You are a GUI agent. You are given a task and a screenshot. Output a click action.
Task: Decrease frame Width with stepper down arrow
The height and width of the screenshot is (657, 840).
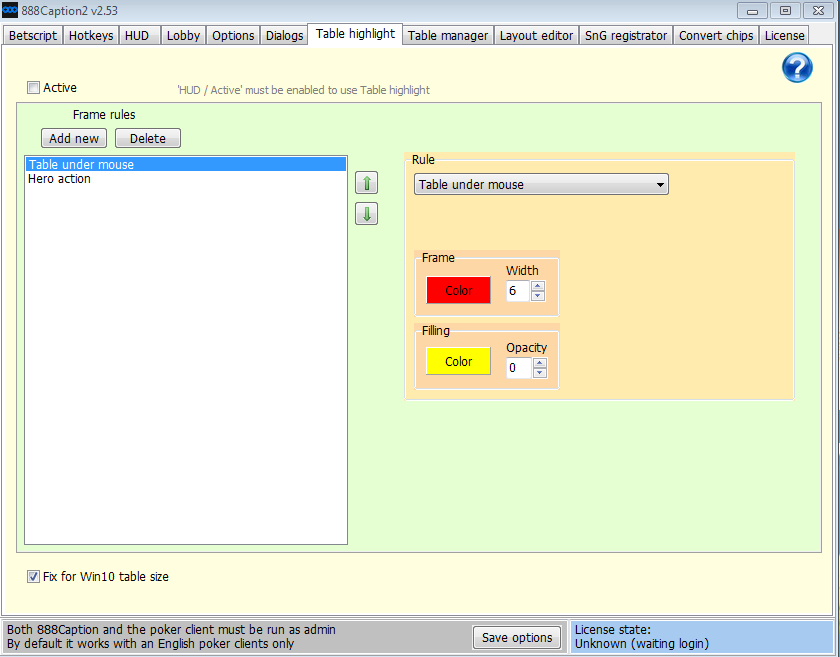[x=538, y=294]
